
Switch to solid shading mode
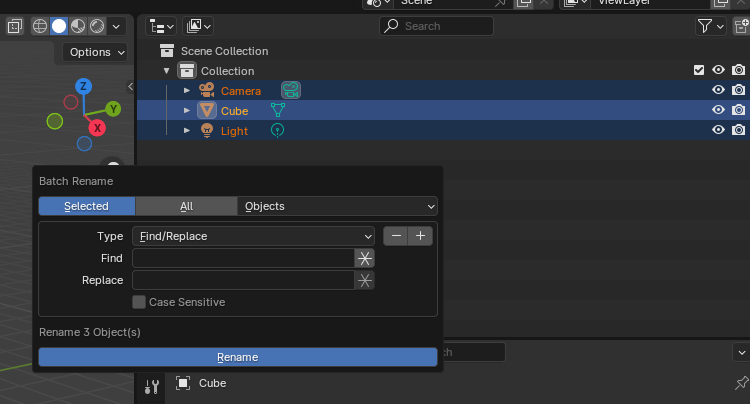[x=59, y=26]
